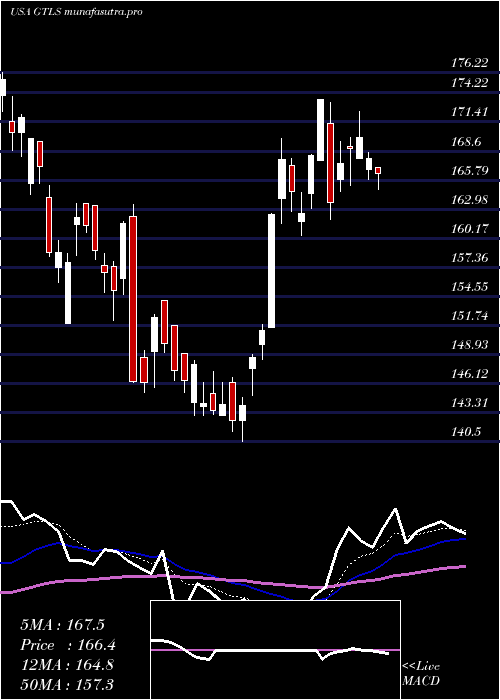Click the <<Live MACD label
The height and width of the screenshot is (700, 500).
pos(421,674)
